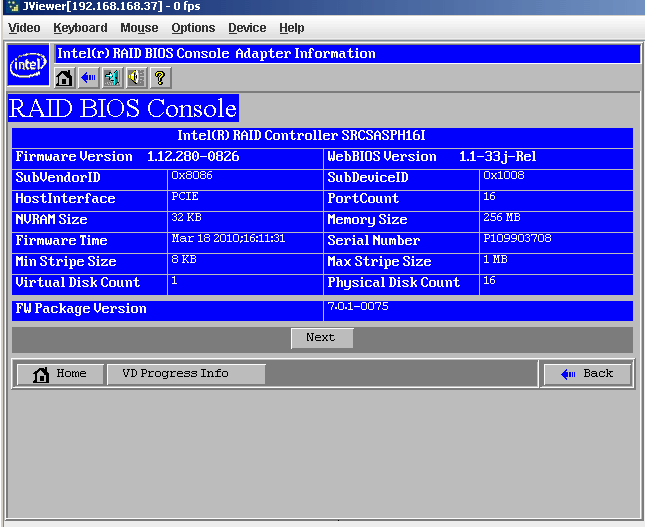Screen dimensions: 645x527
Task: Open the Video menu
Action: point(24,28)
